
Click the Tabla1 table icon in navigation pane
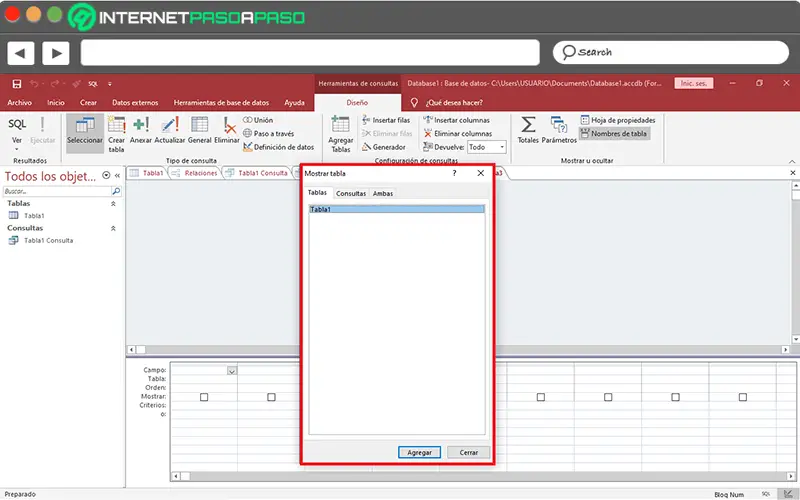pos(14,215)
